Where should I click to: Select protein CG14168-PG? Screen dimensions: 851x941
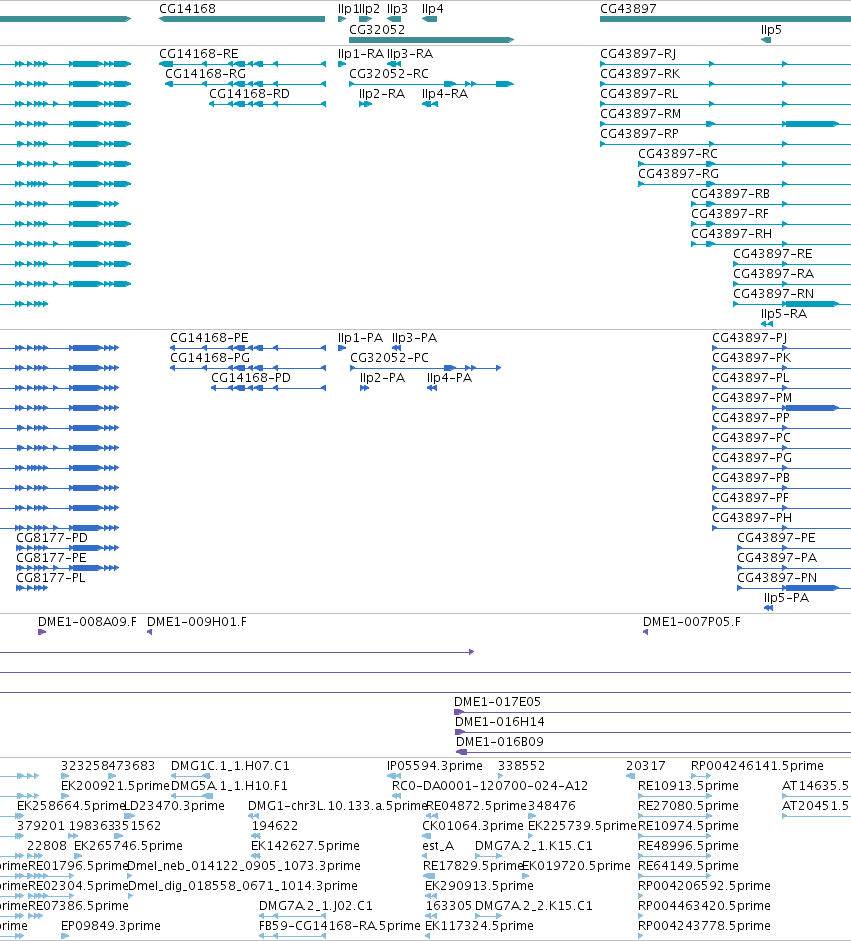point(248,368)
